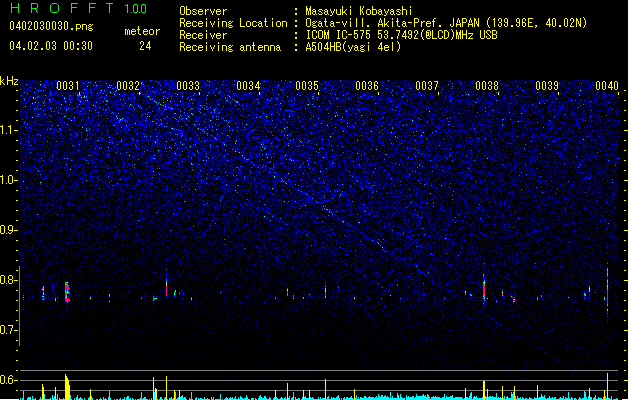The image size is (629, 400).
Task: Click the 0034 time marker
Action: point(248,85)
